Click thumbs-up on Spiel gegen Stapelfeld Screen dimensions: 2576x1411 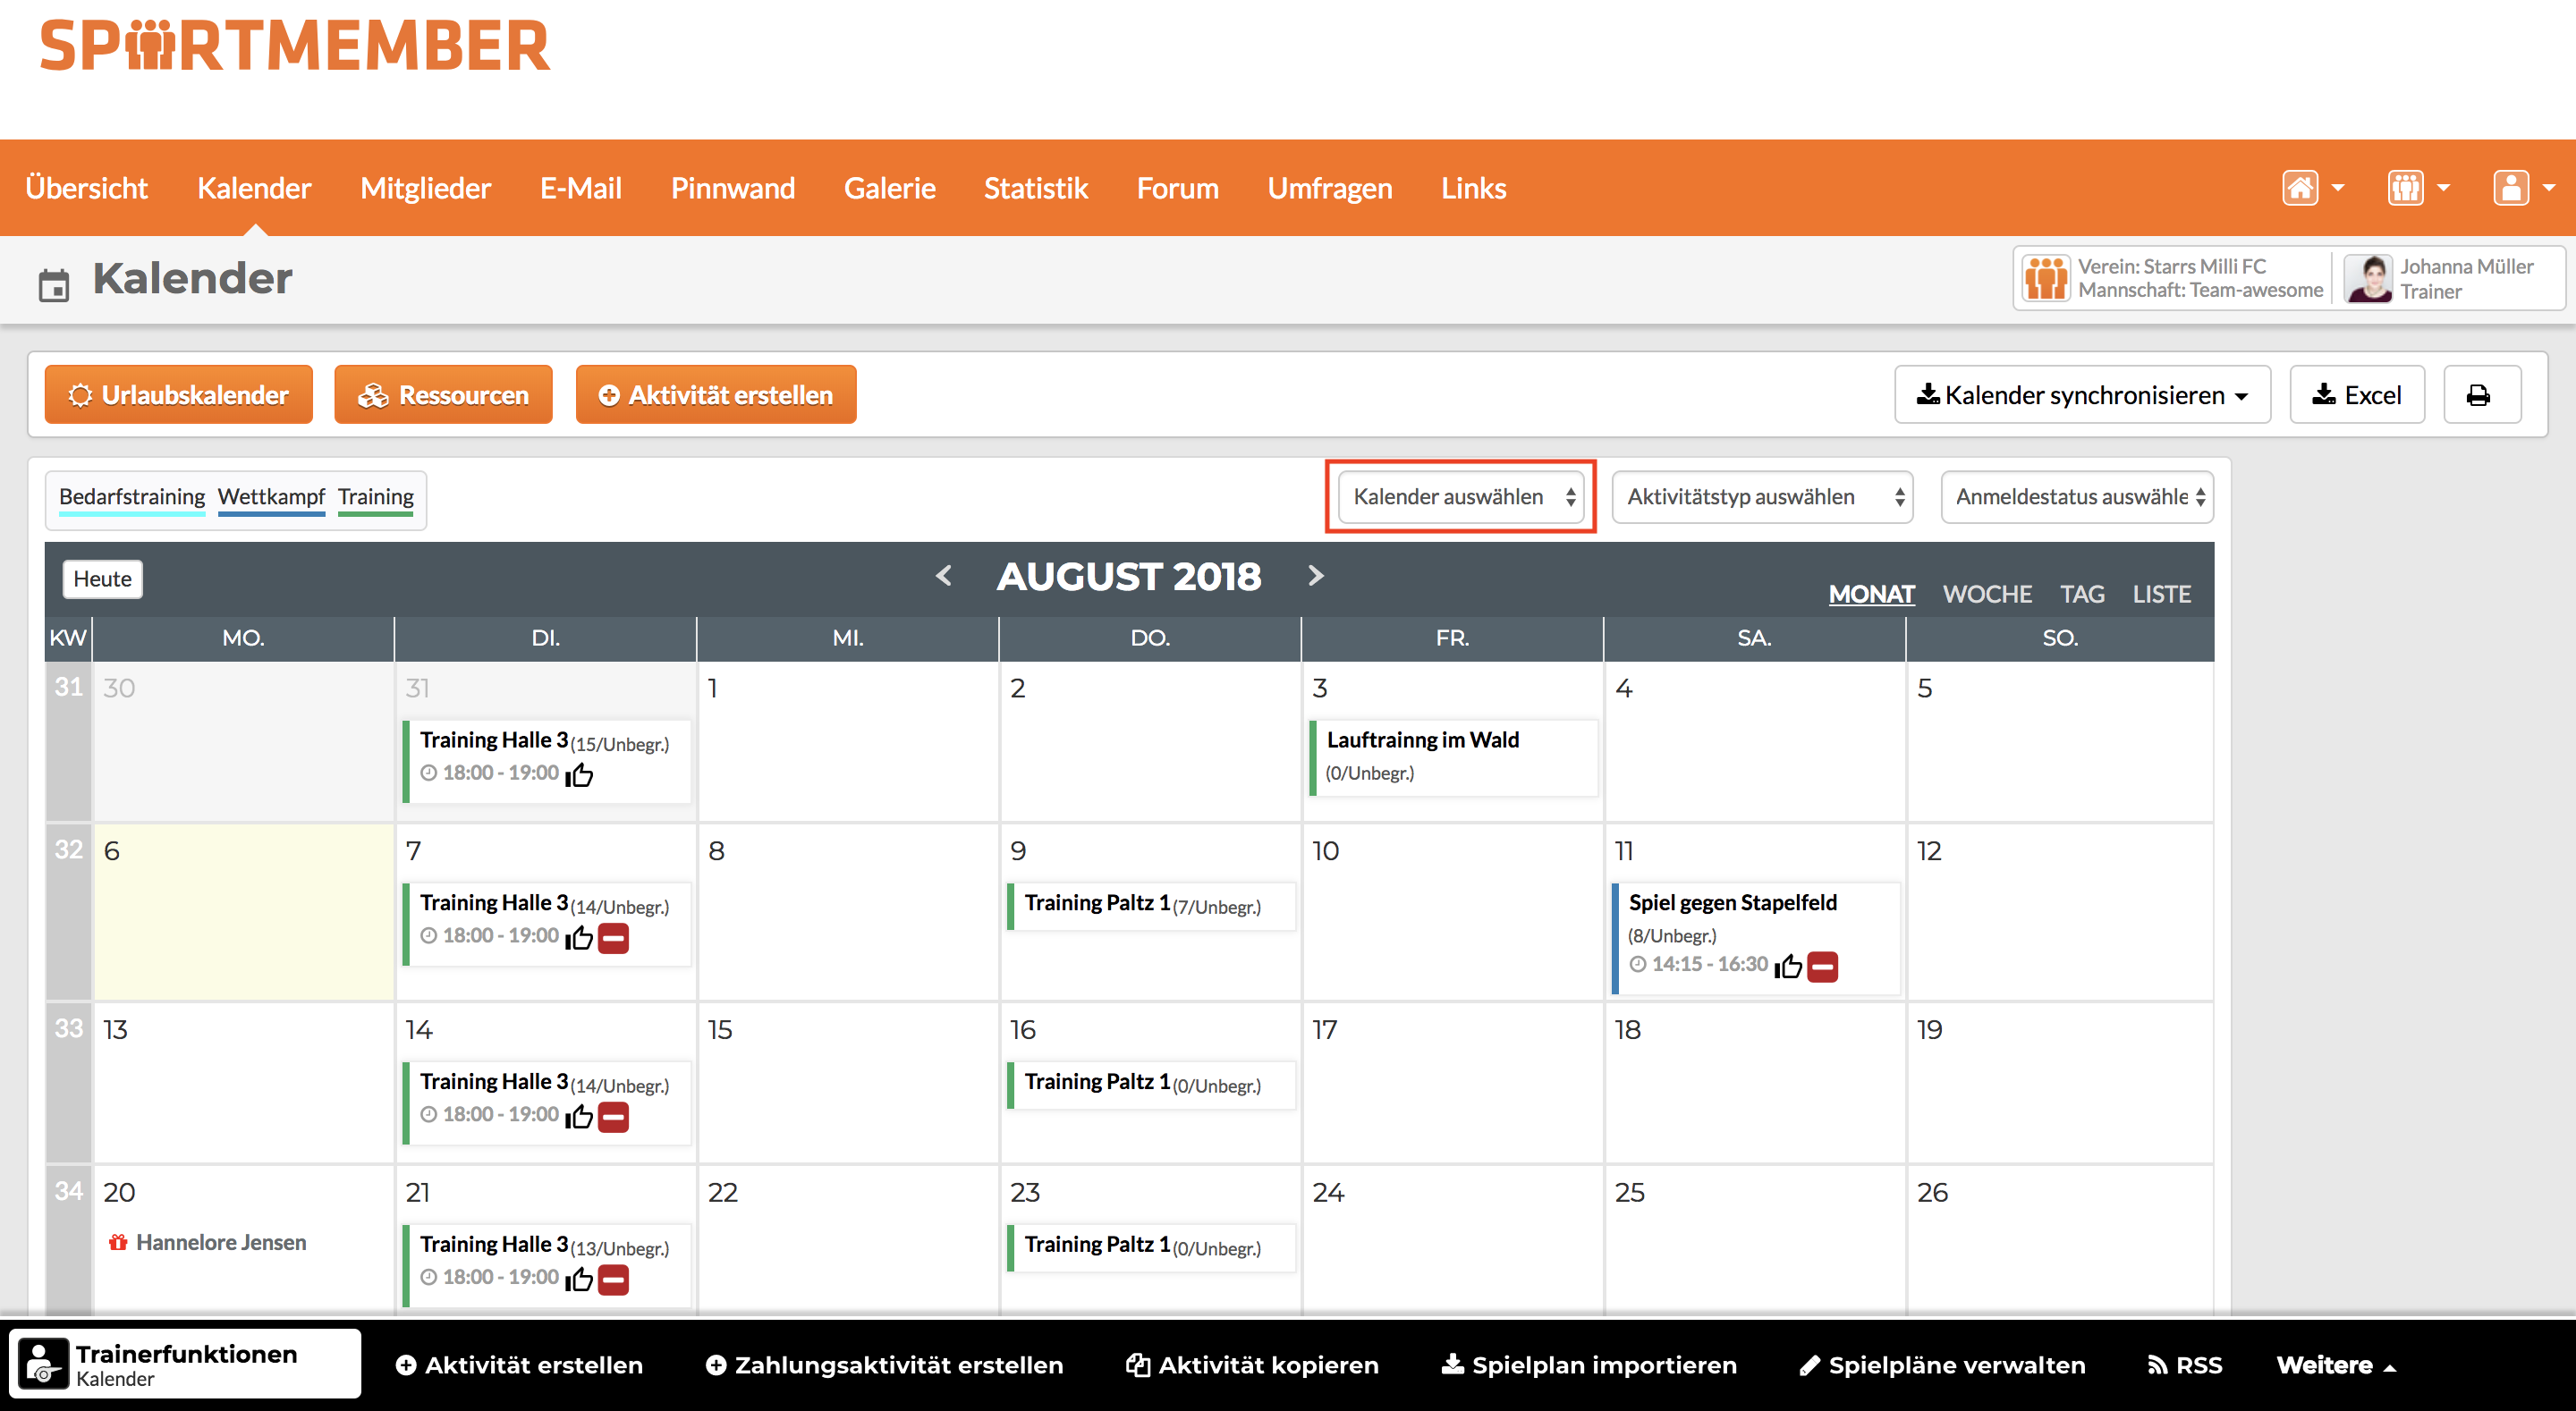click(1789, 966)
